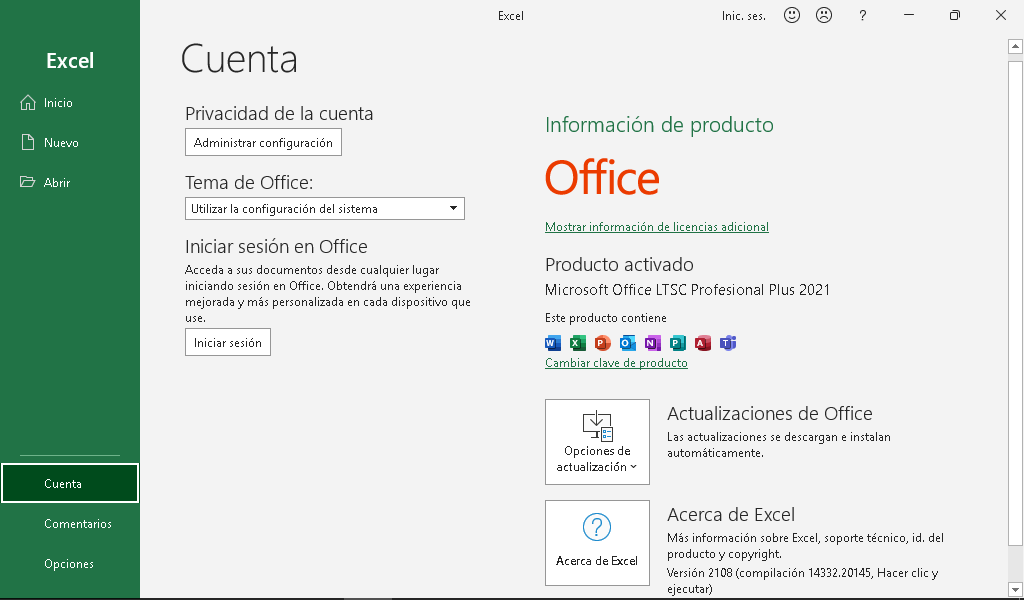The height and width of the screenshot is (600, 1024).
Task: Open the Opciones de actualización dropdown
Action: click(x=597, y=442)
